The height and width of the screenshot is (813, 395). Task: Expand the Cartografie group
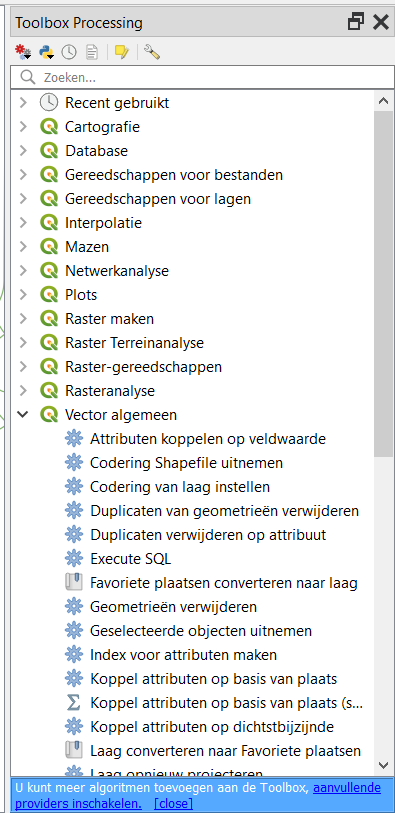pos(22,127)
